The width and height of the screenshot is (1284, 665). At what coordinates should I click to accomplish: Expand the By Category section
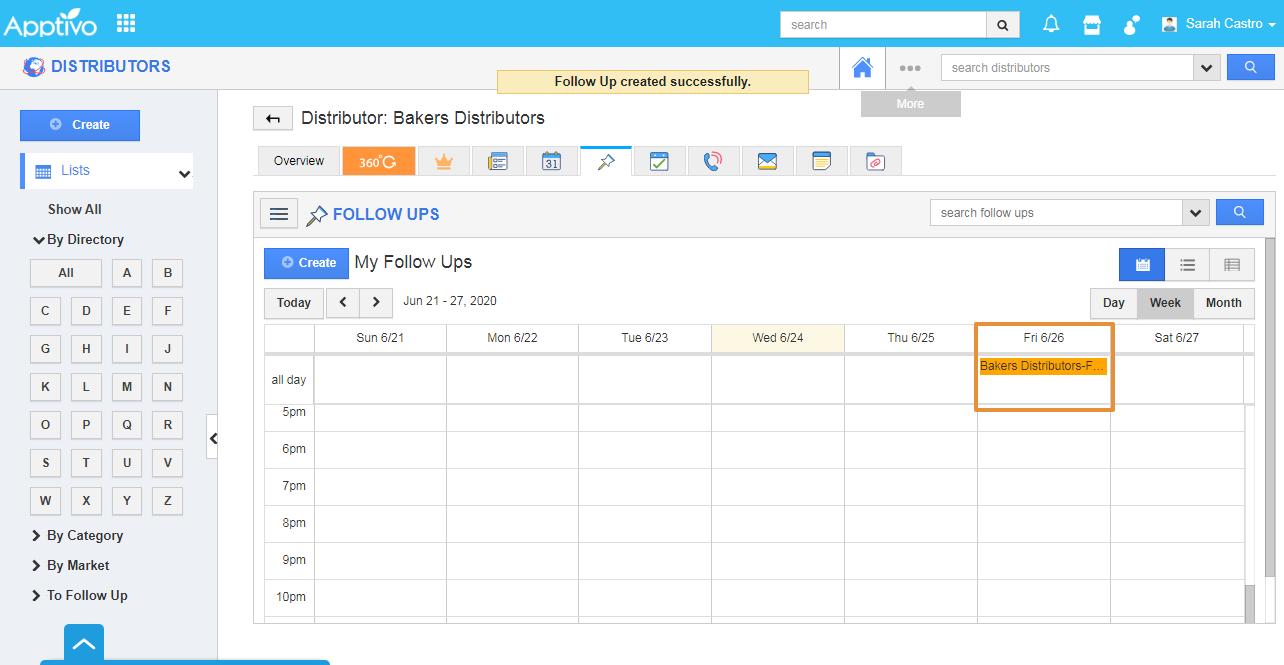click(84, 536)
